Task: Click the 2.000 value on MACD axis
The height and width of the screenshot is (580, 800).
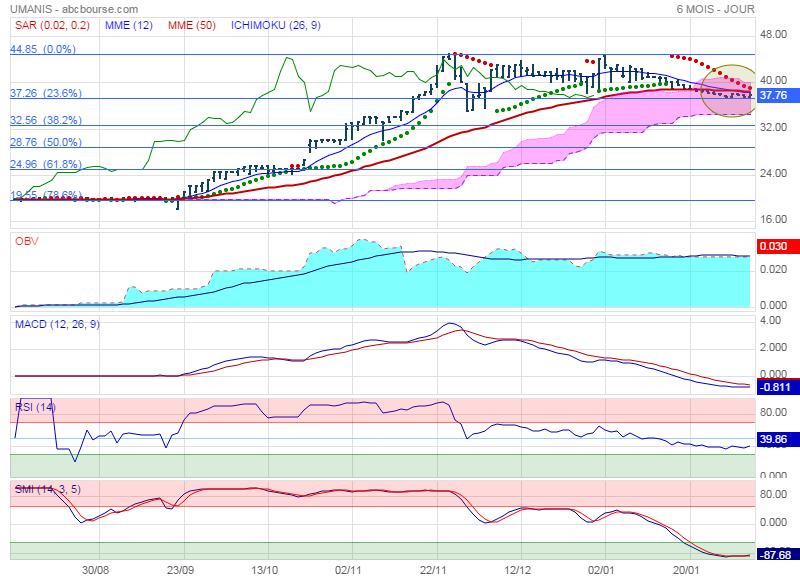Action: 773,347
